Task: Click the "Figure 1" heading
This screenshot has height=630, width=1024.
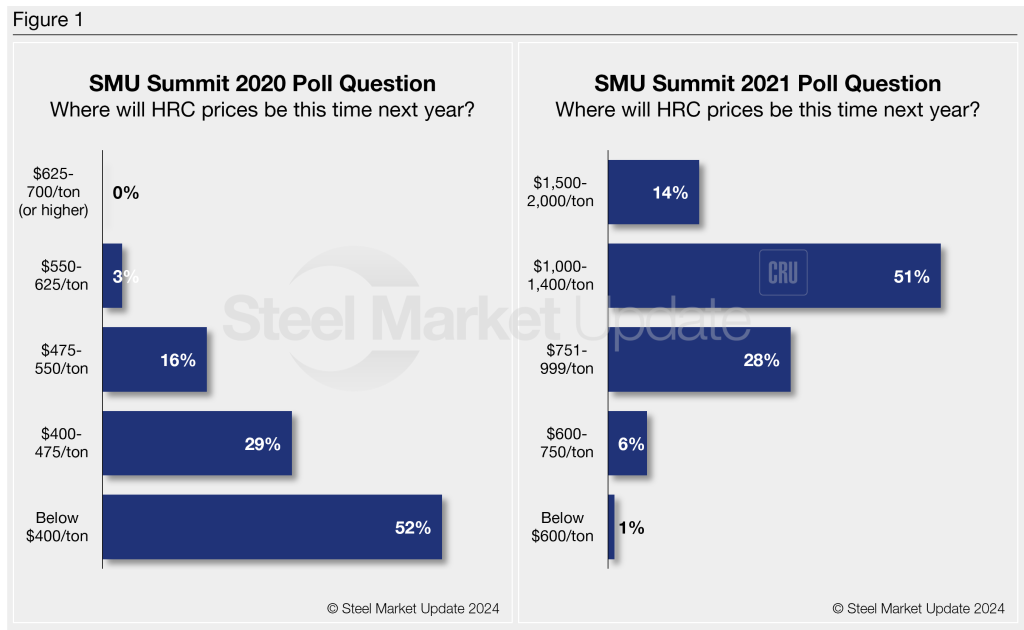Action: coord(46,19)
